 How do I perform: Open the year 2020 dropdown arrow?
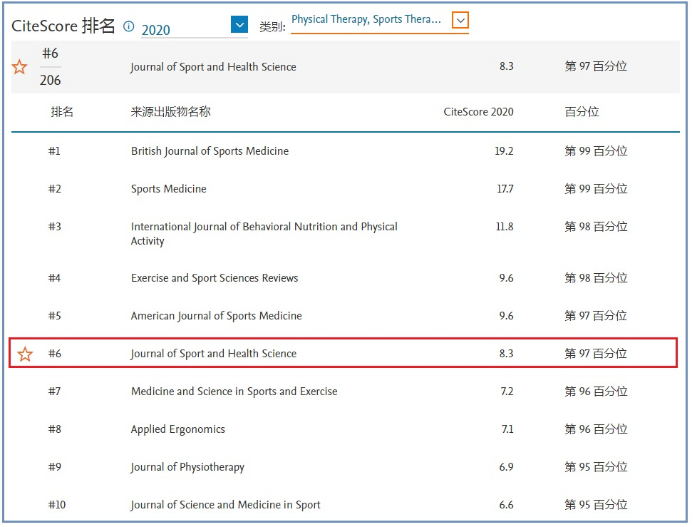pos(239,25)
